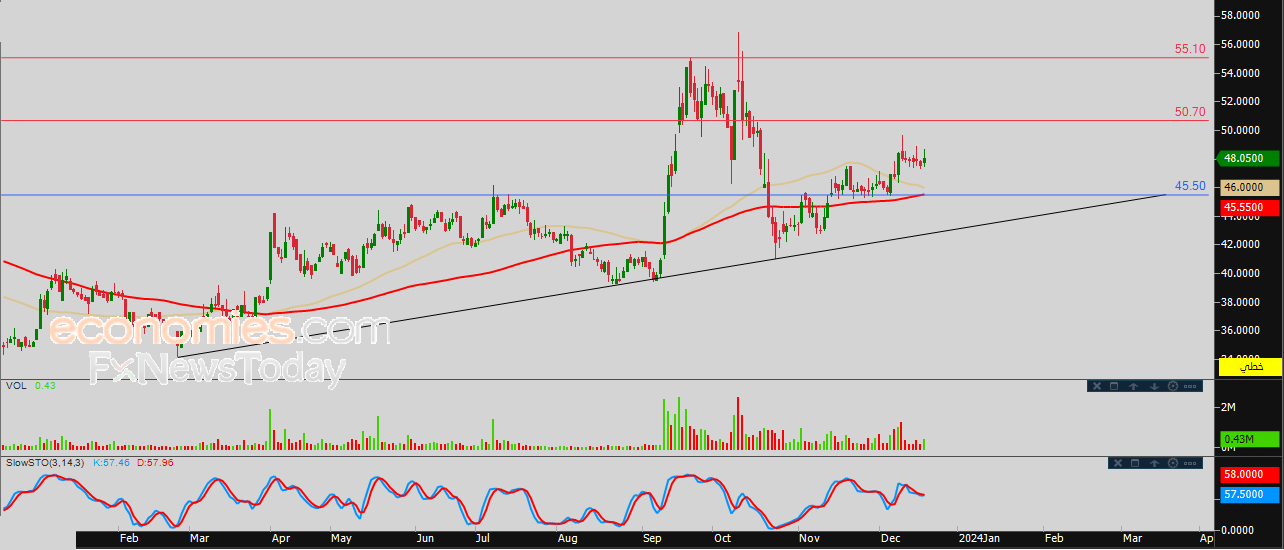1284x550 pixels.
Task: Click the 45.50 support level label
Action: (x=1190, y=186)
